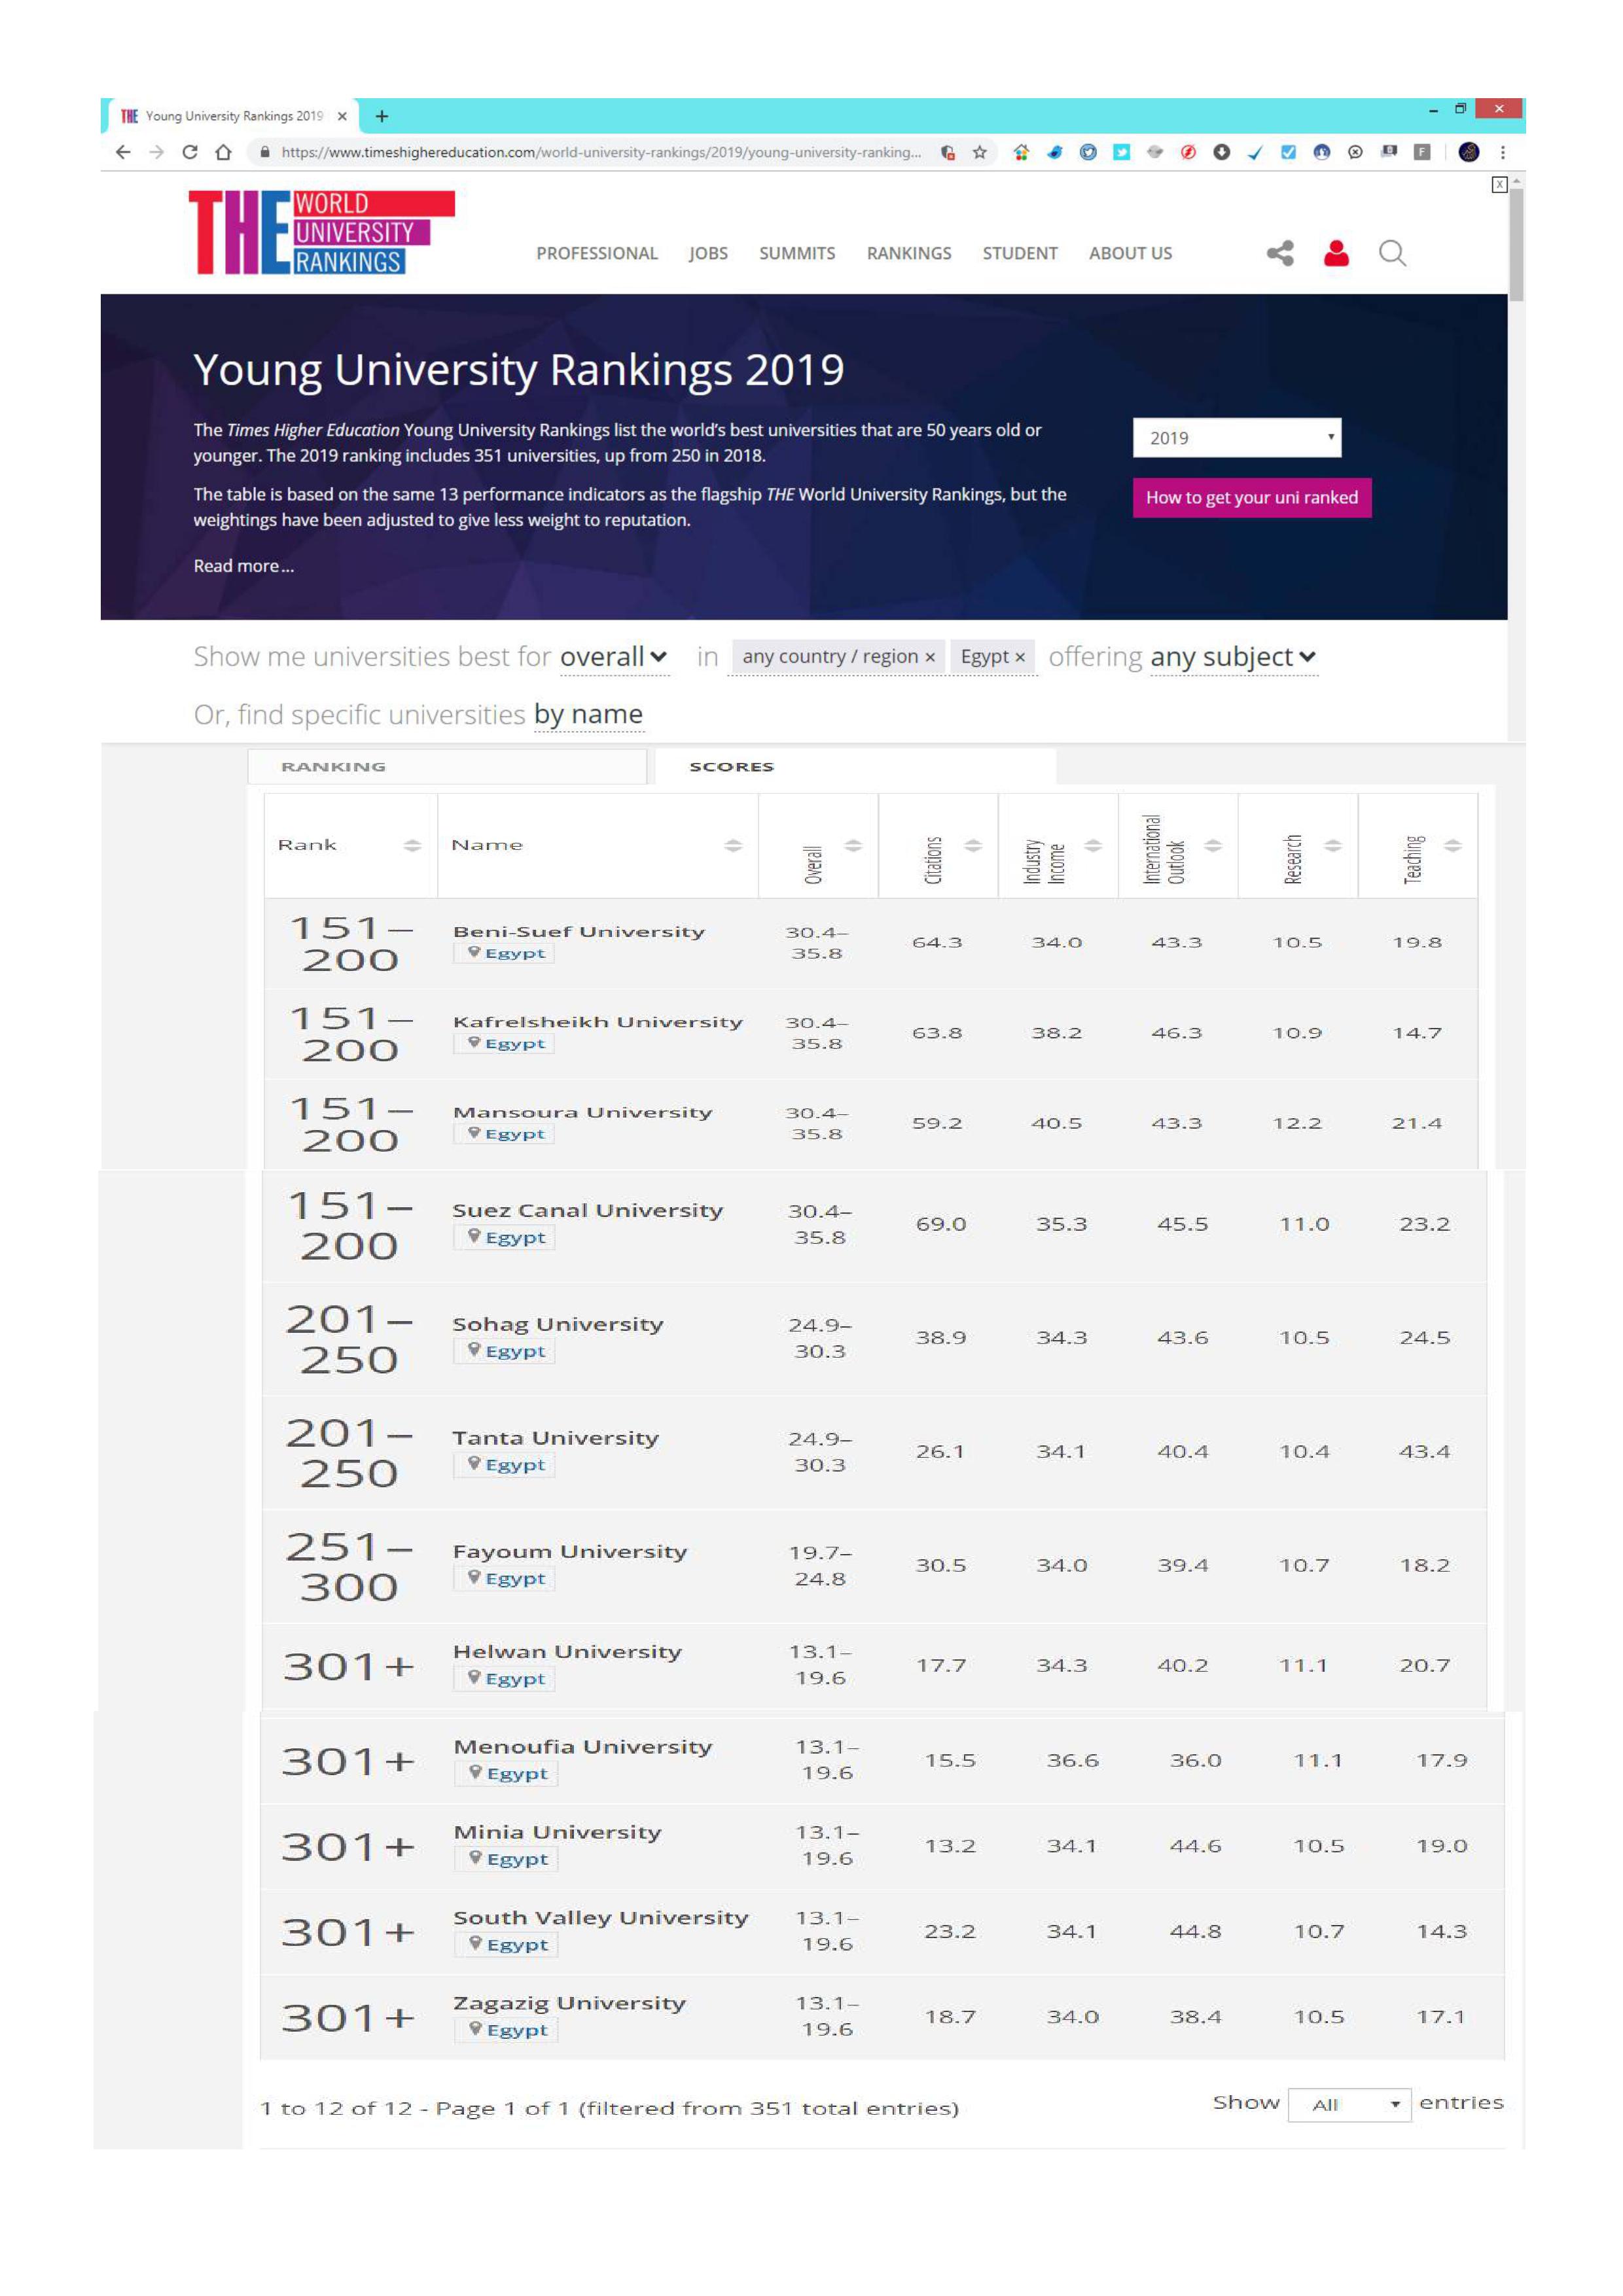Image resolution: width=1623 pixels, height=2296 pixels.
Task: Open Minia University's page
Action: (x=557, y=1832)
